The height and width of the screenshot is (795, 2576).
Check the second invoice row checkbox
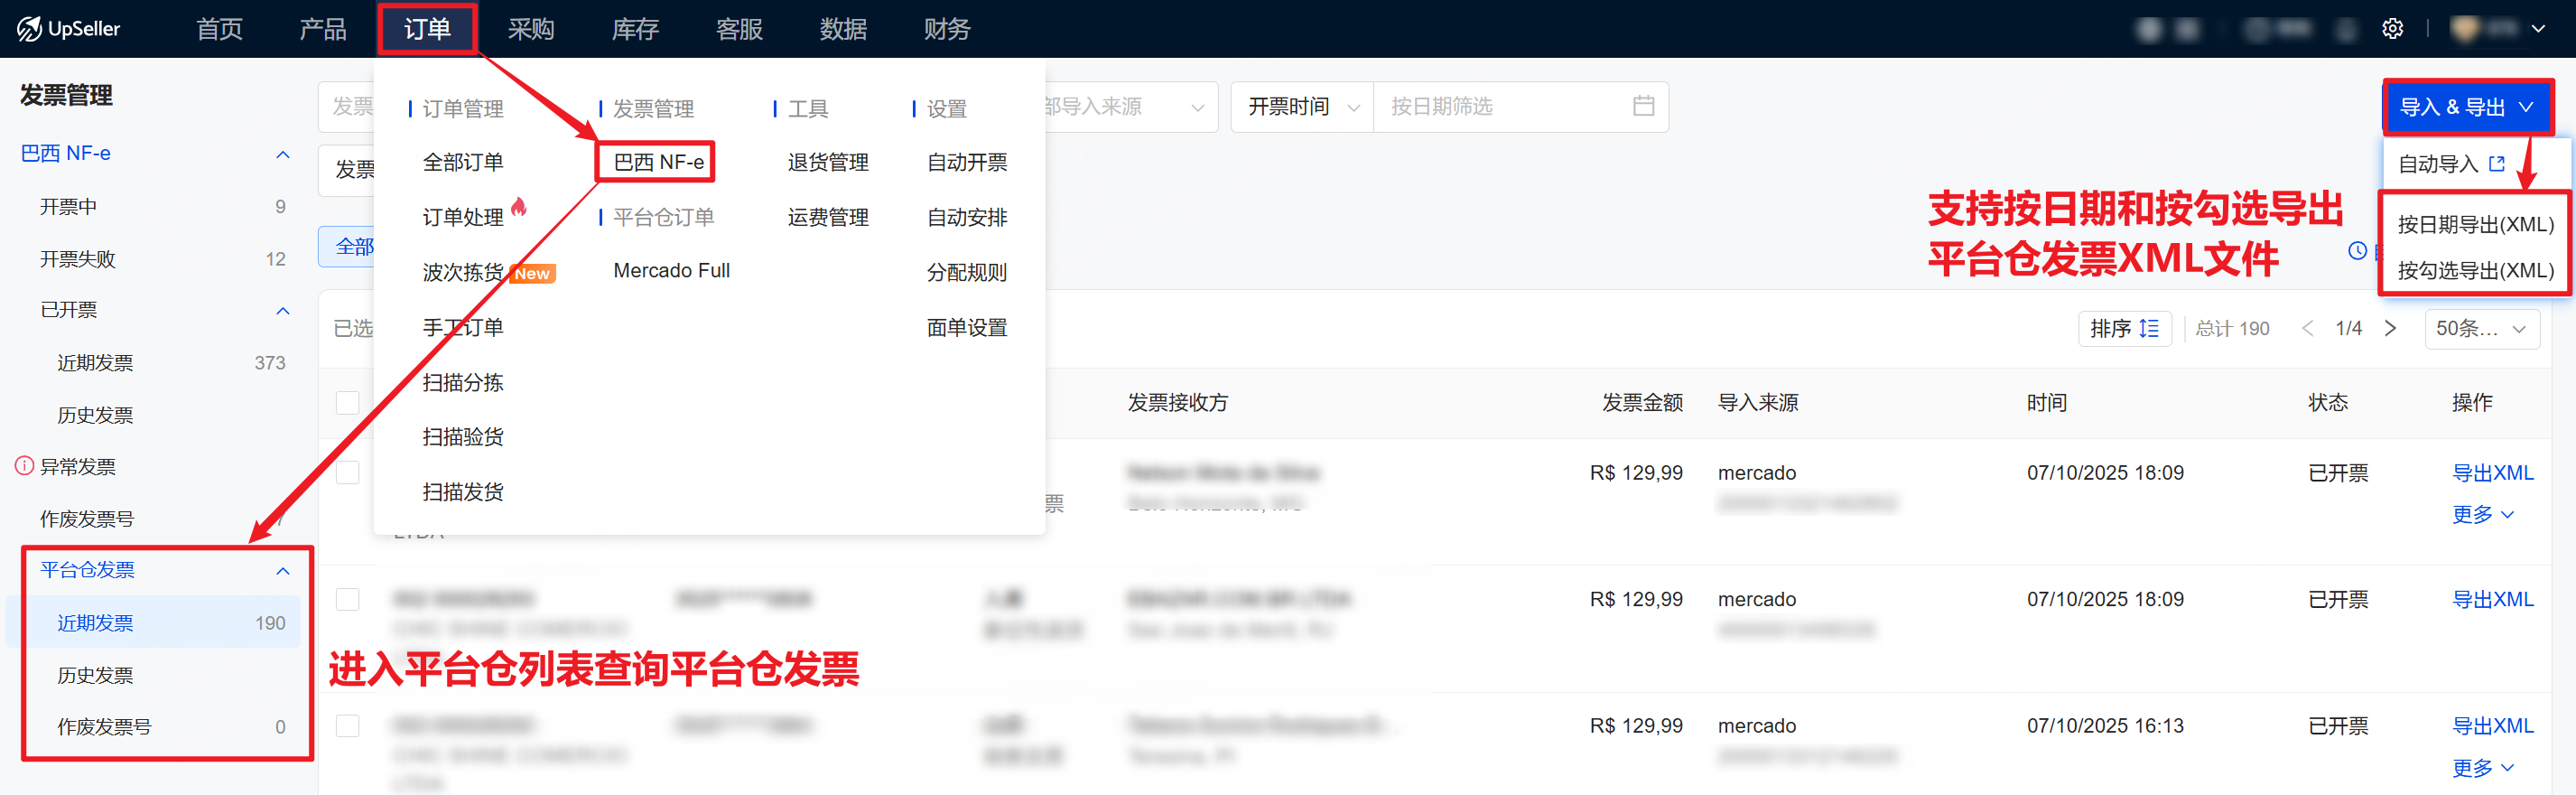347,599
